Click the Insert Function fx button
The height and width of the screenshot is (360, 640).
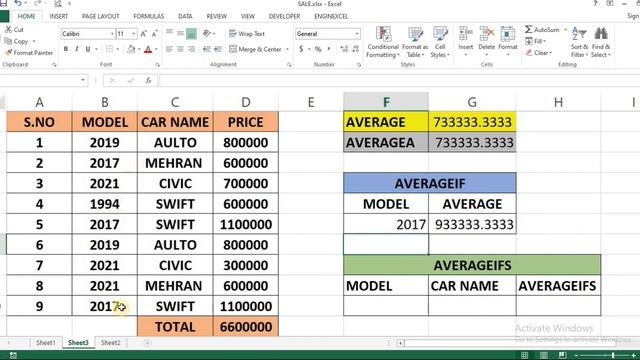click(149, 81)
